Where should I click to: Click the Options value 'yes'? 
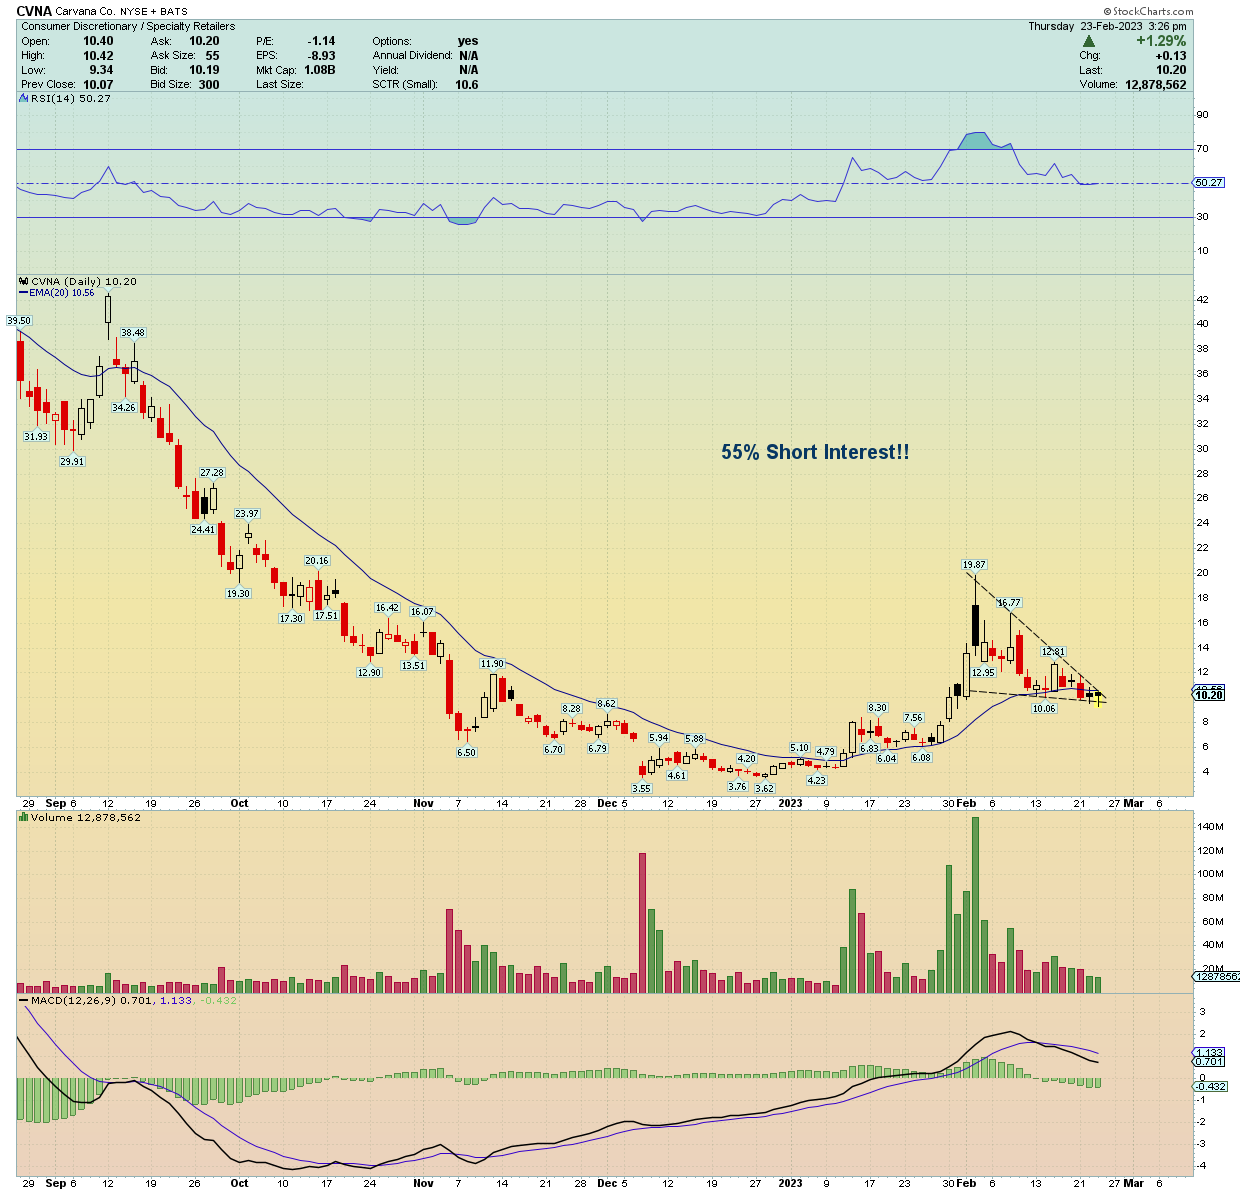click(468, 41)
